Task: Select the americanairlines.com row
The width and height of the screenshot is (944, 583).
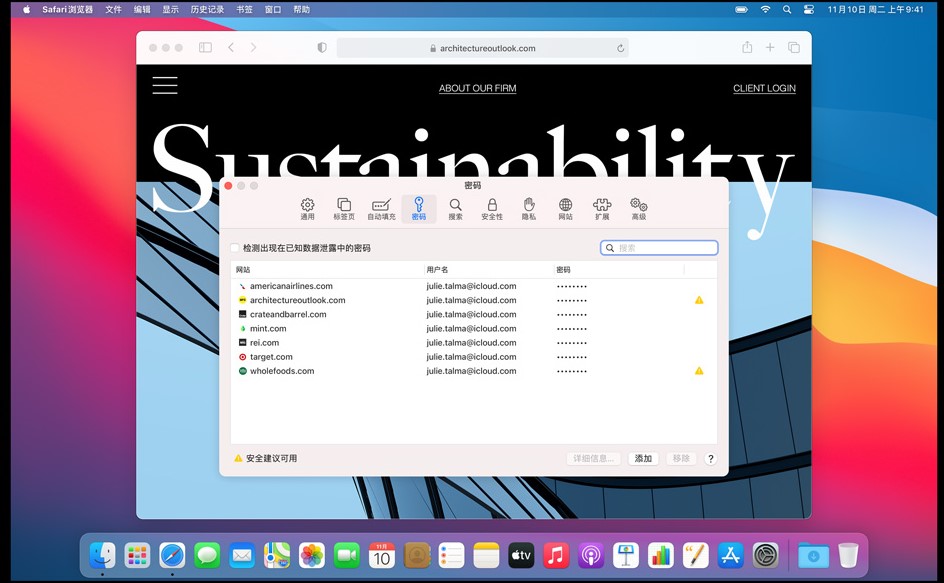Action: (x=473, y=286)
